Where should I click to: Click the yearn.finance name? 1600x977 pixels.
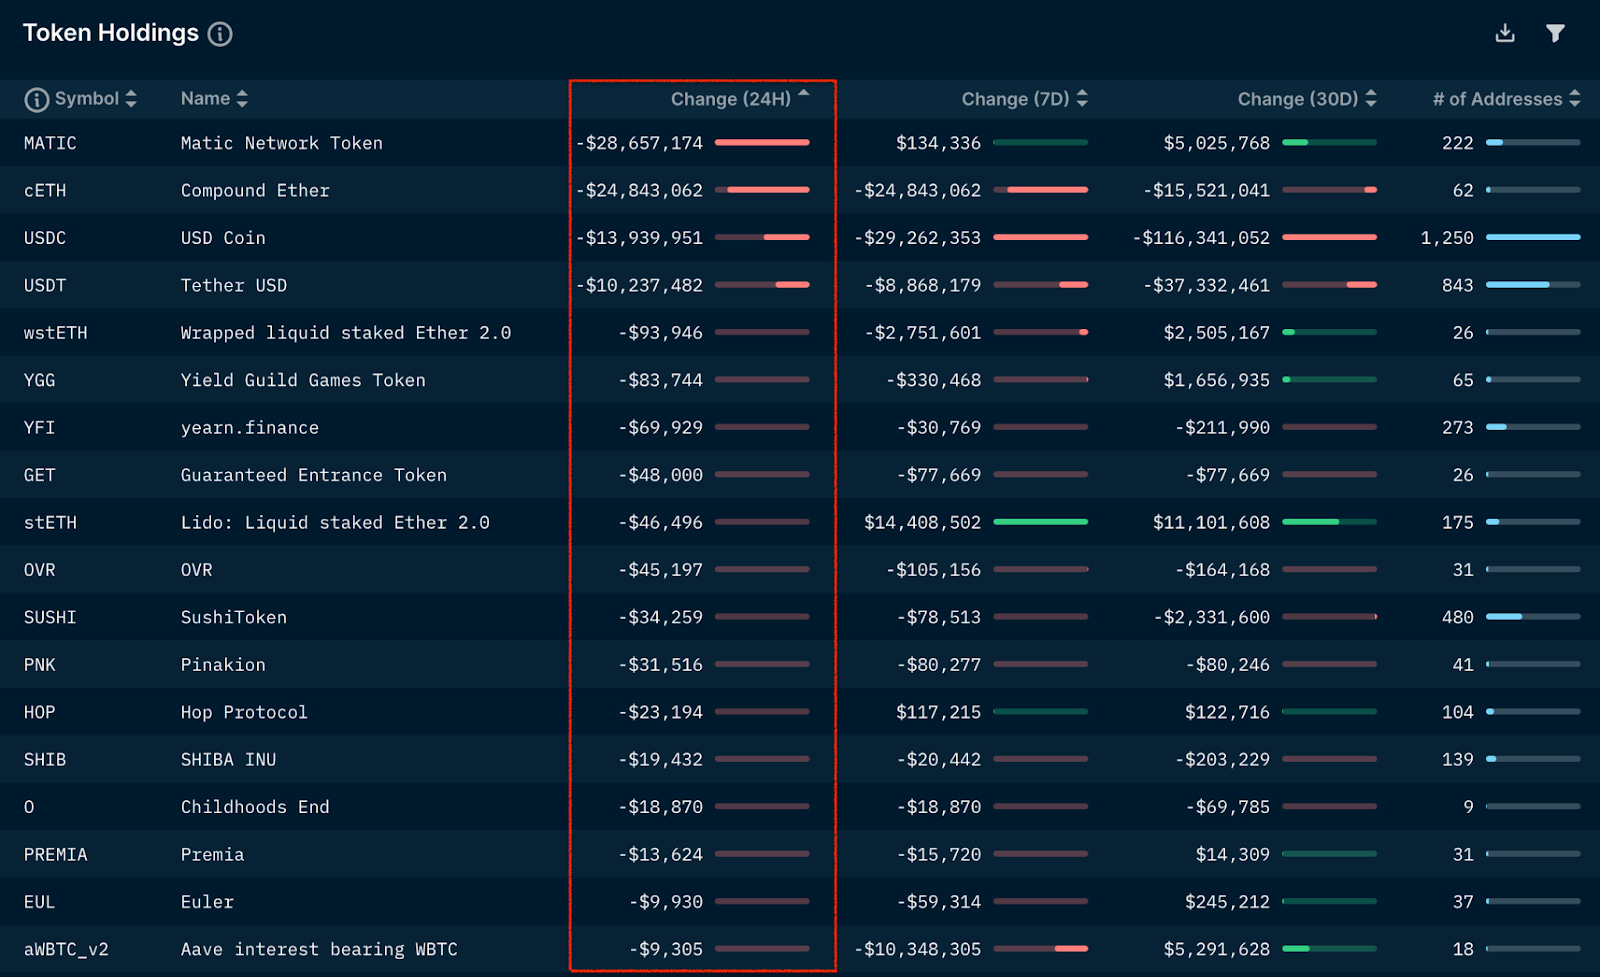click(x=250, y=428)
